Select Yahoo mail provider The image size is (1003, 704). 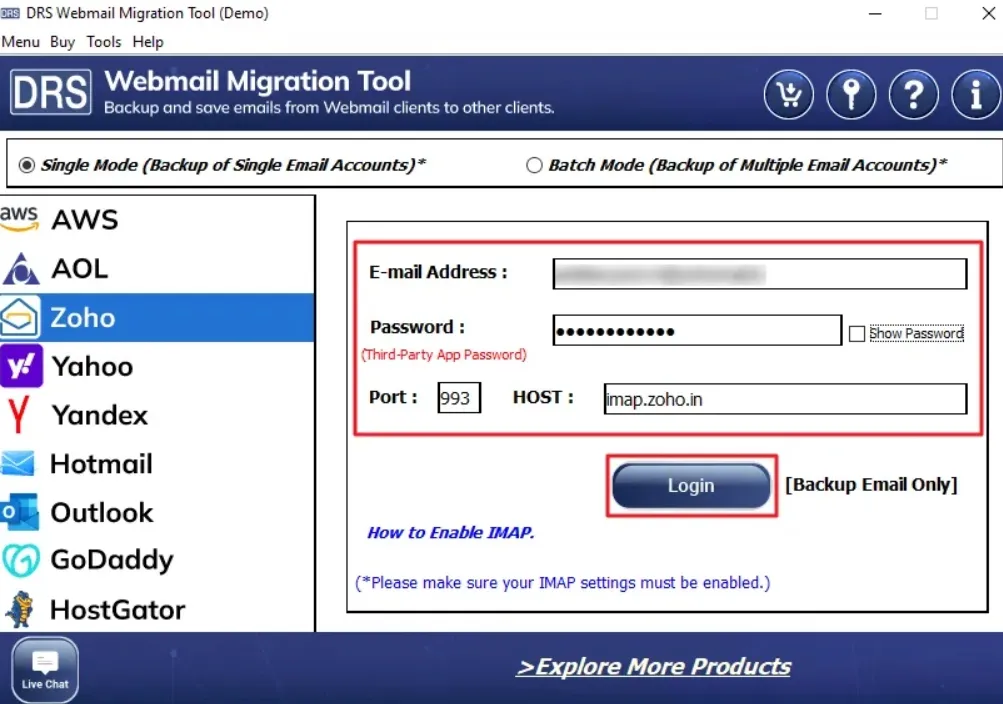(x=92, y=367)
